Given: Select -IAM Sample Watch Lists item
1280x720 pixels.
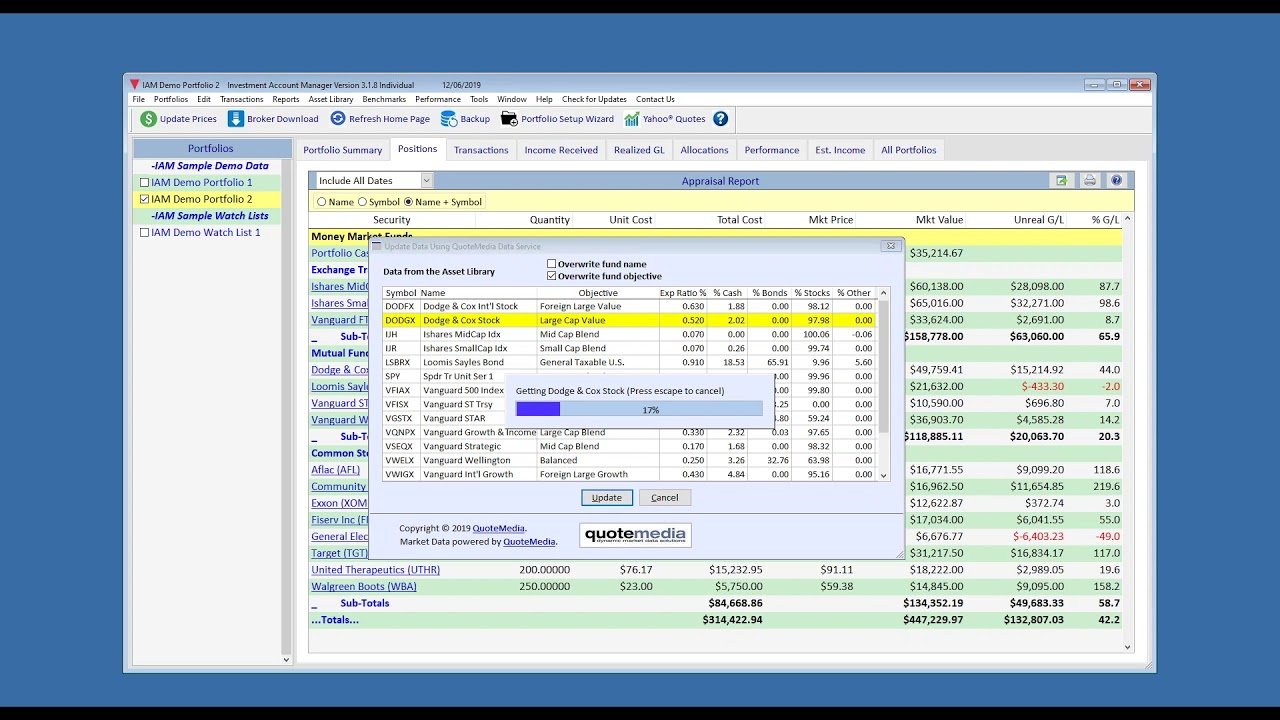Looking at the screenshot, I should (210, 216).
